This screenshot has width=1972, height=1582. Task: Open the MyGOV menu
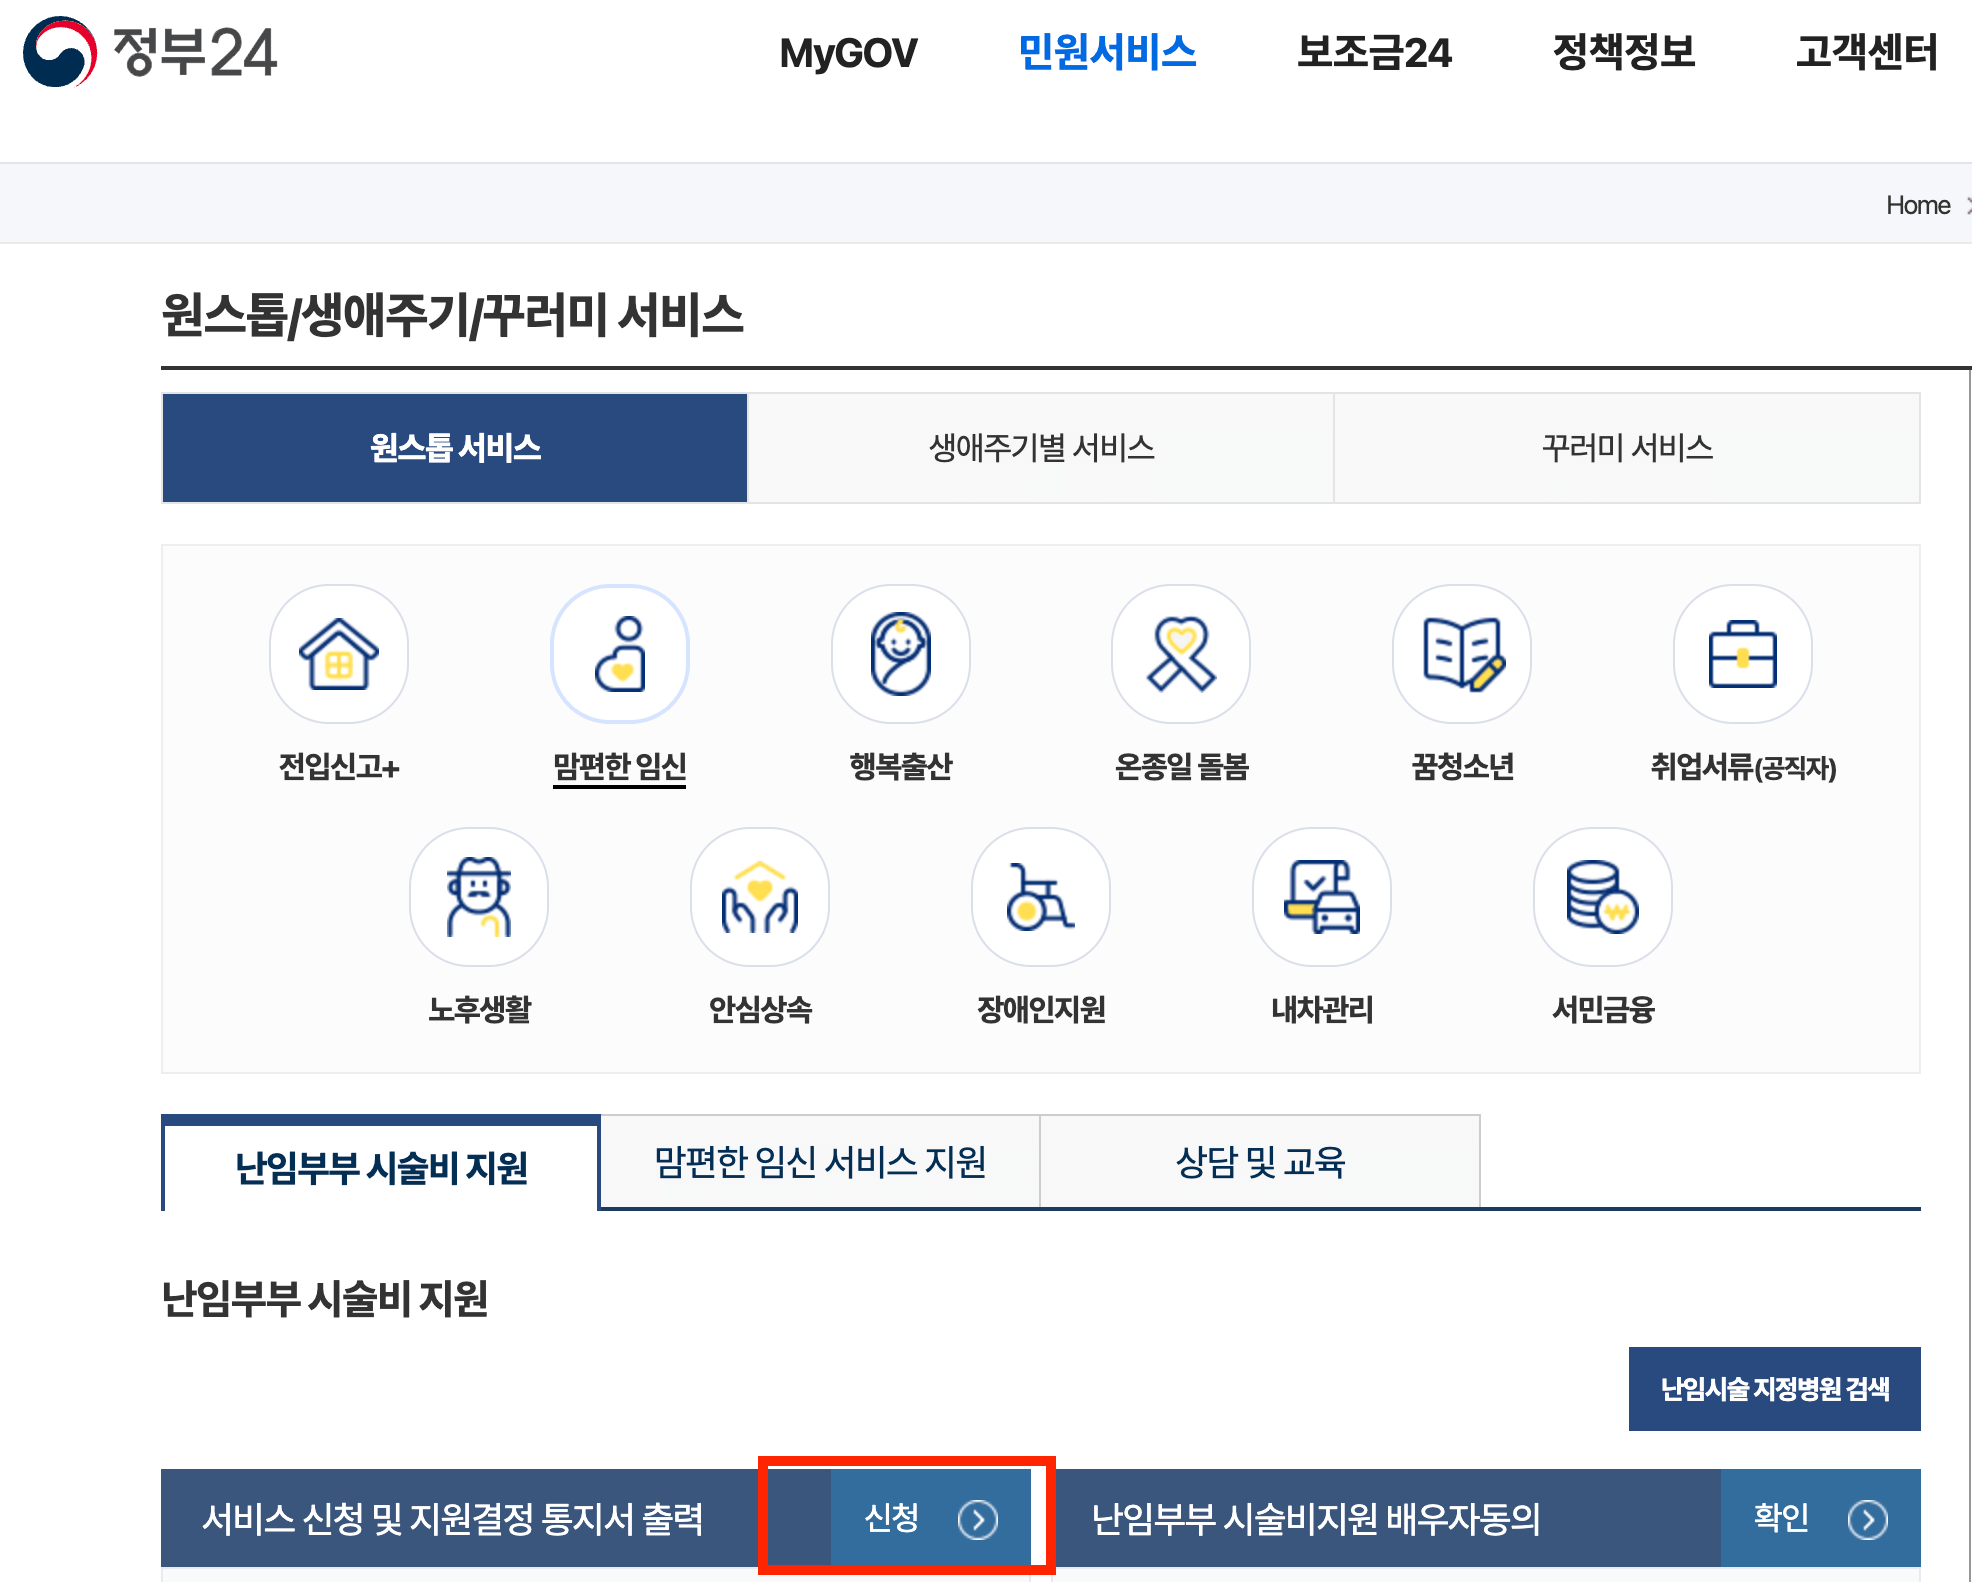(848, 53)
